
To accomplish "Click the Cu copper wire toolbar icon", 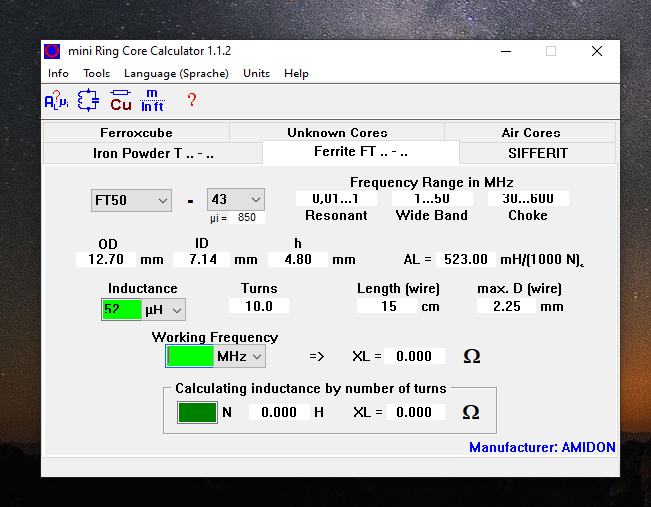I will (x=121, y=100).
